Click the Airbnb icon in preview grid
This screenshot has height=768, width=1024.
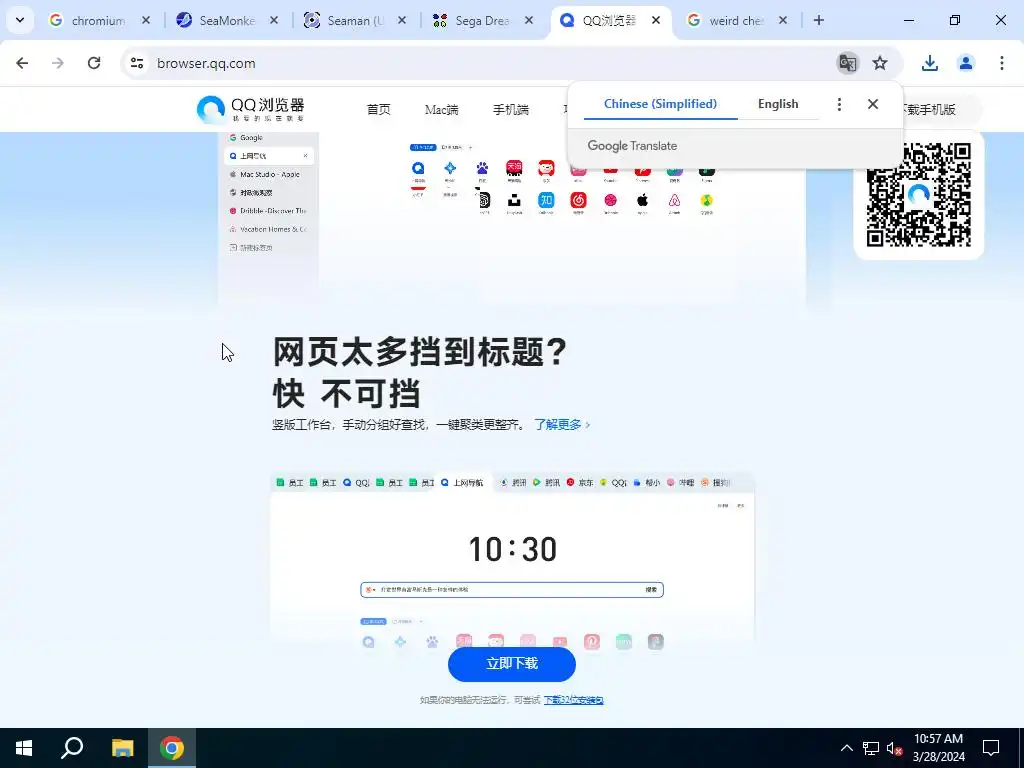click(x=675, y=200)
